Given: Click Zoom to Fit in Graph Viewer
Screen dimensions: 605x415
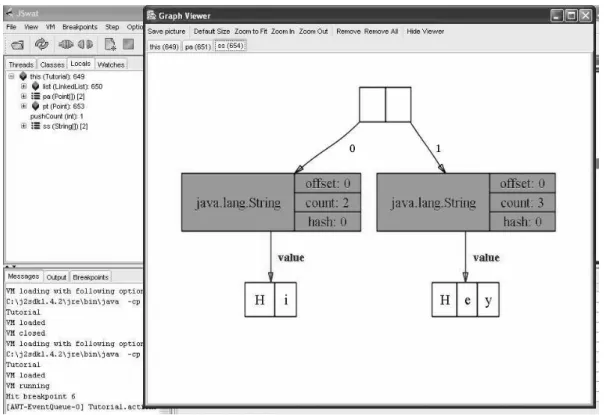Looking at the screenshot, I should tap(251, 31).
